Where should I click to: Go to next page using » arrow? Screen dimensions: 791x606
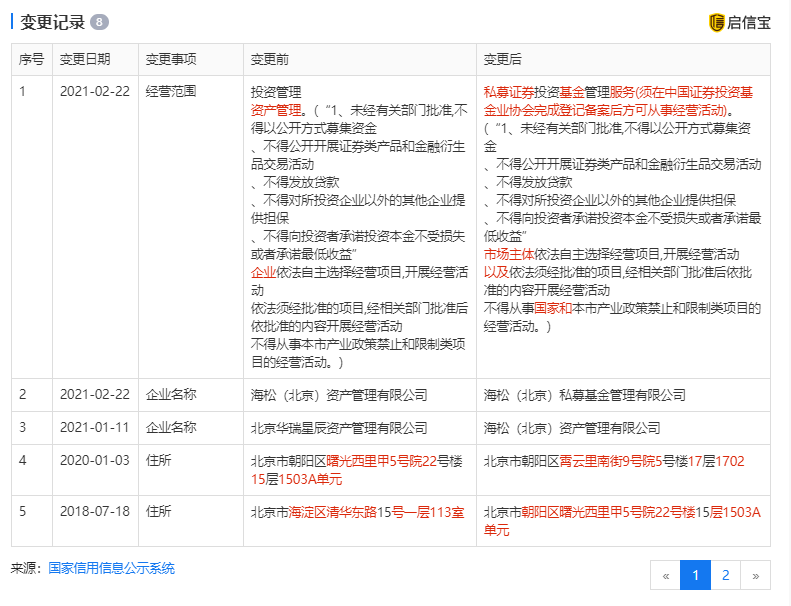[x=755, y=575]
